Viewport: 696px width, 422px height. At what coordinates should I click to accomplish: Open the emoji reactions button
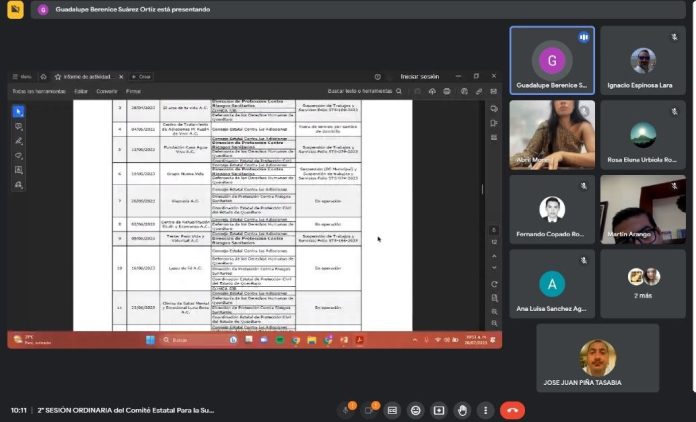tap(416, 410)
